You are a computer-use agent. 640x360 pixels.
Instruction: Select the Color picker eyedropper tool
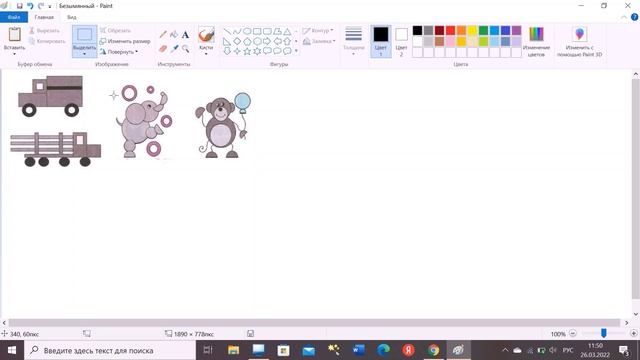[x=175, y=49]
